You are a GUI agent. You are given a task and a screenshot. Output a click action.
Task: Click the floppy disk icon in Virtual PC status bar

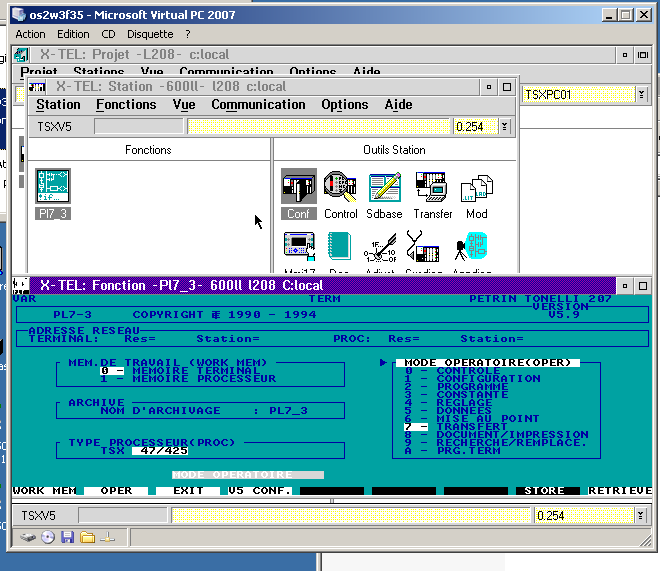(67, 538)
